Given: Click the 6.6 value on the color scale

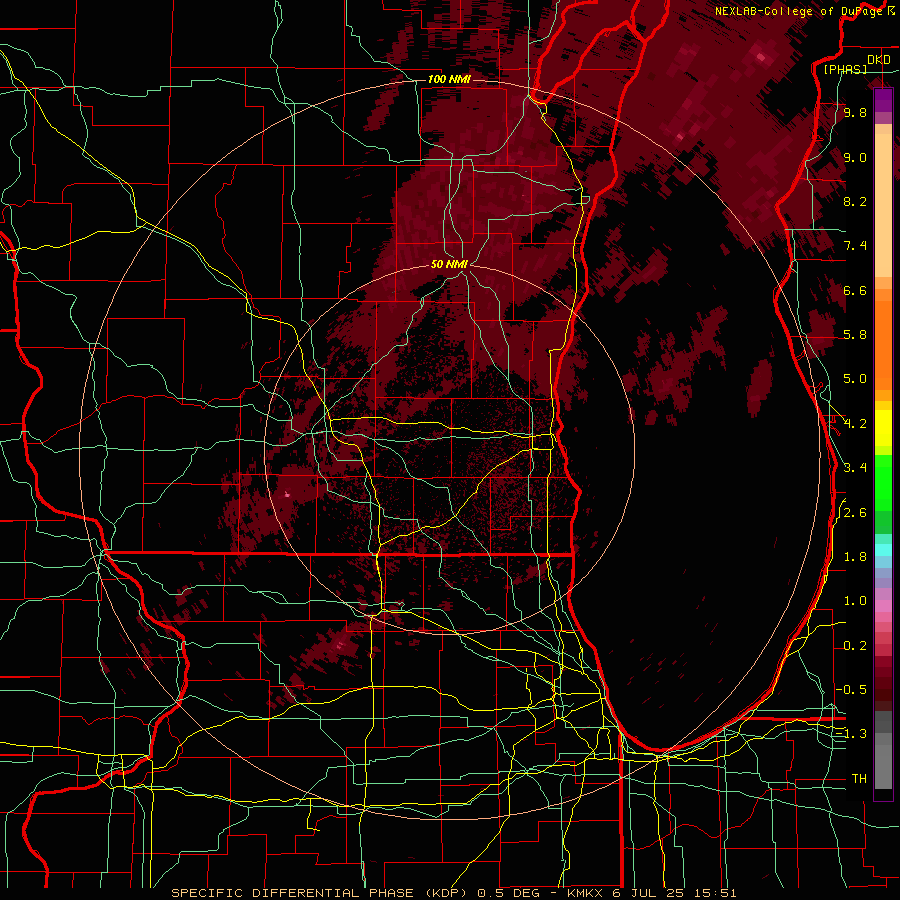Looking at the screenshot, I should point(855,290).
